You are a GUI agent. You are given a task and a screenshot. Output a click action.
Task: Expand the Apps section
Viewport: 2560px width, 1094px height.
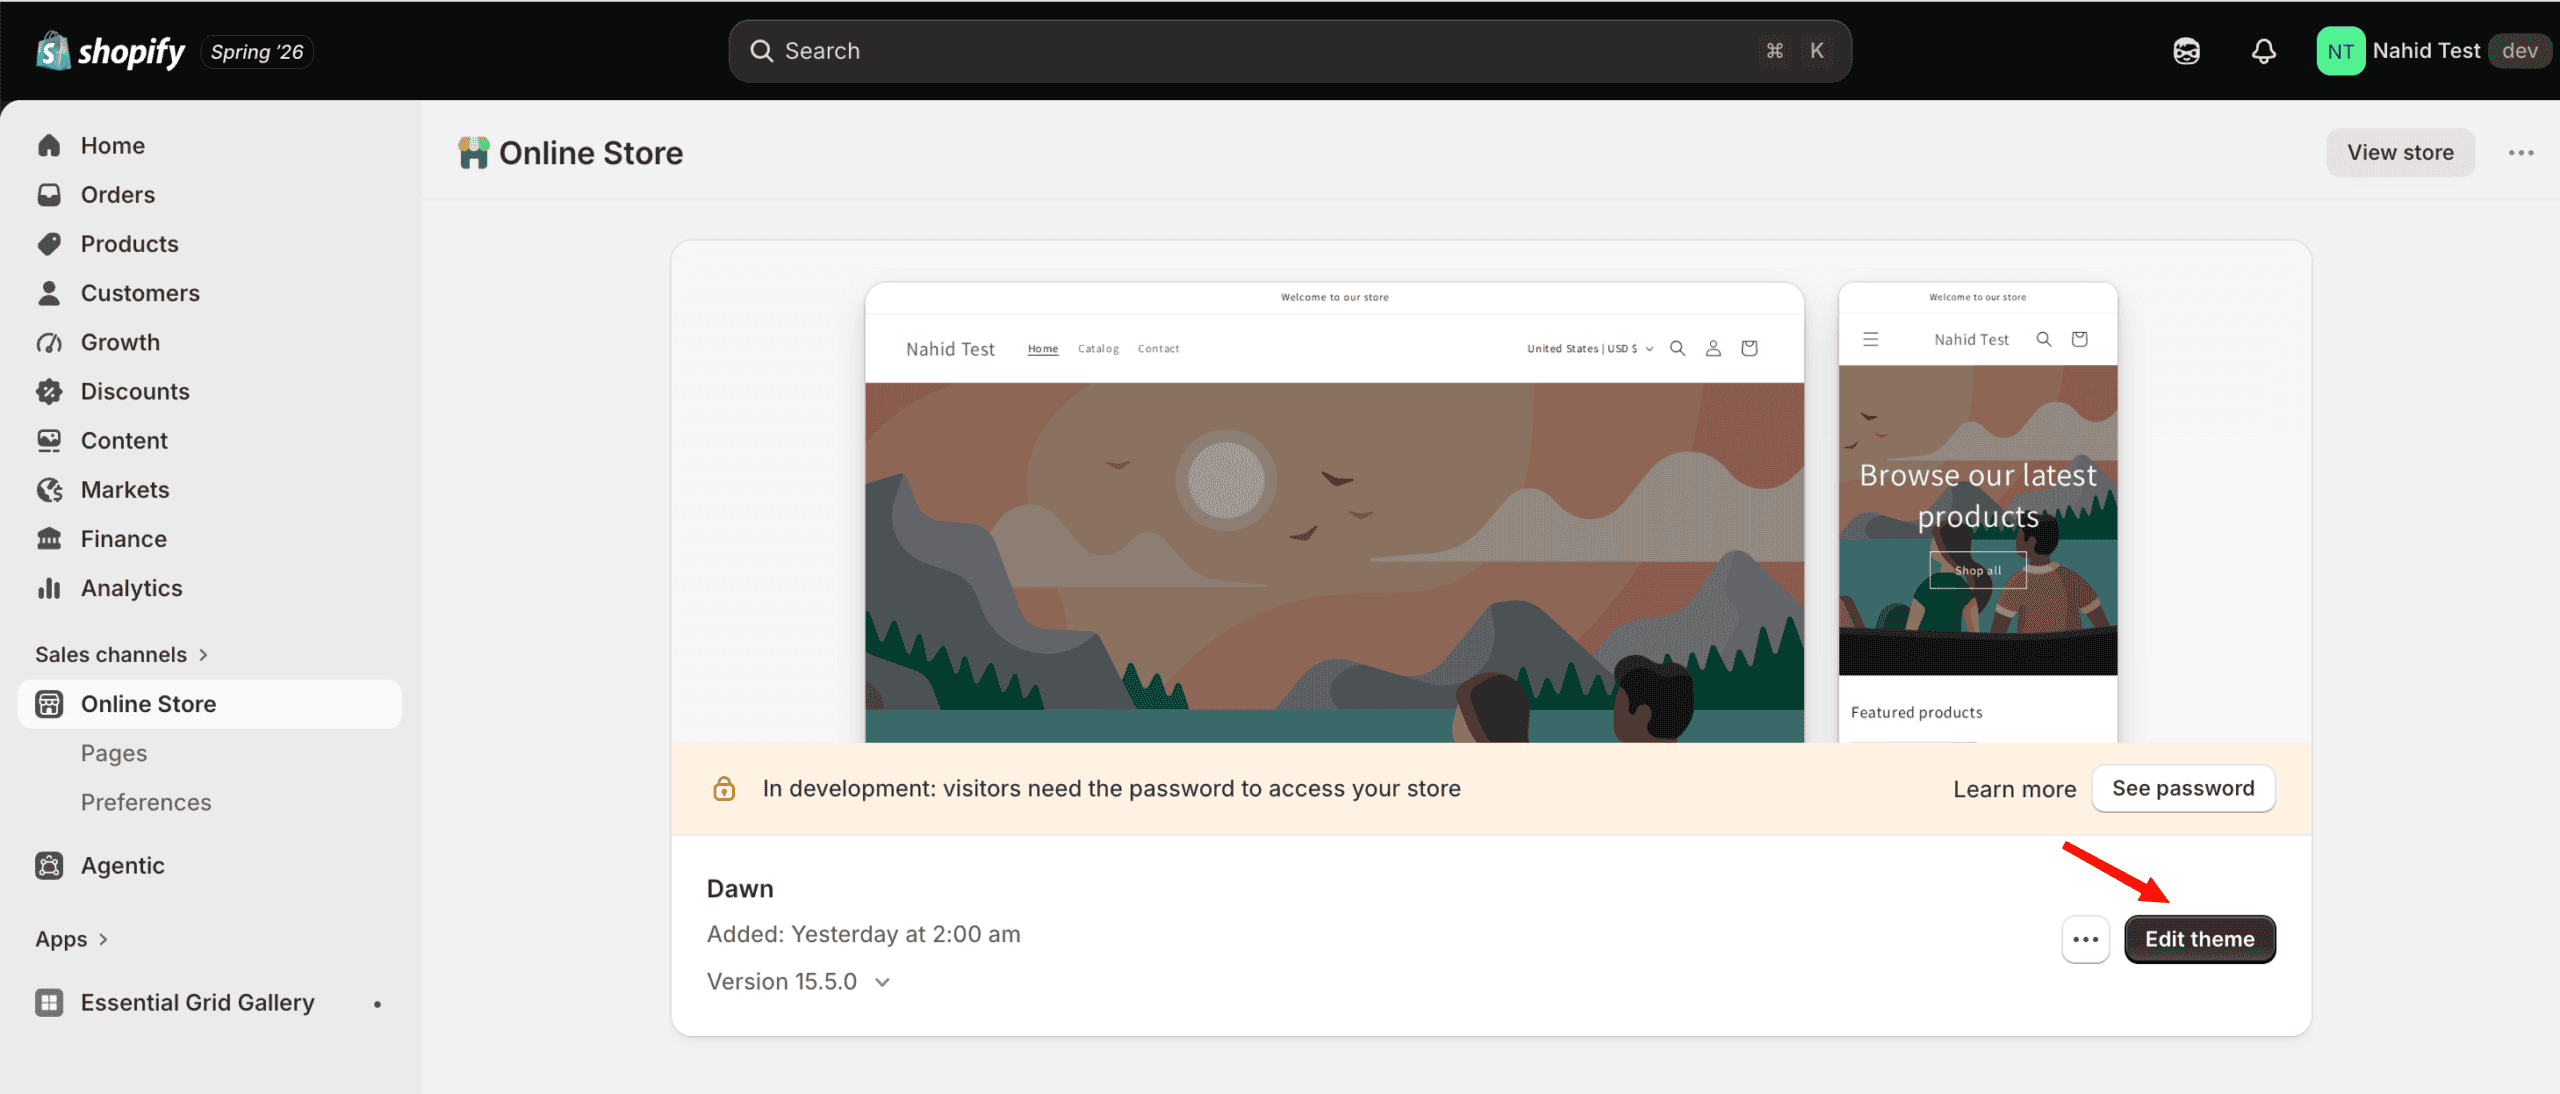click(x=71, y=939)
